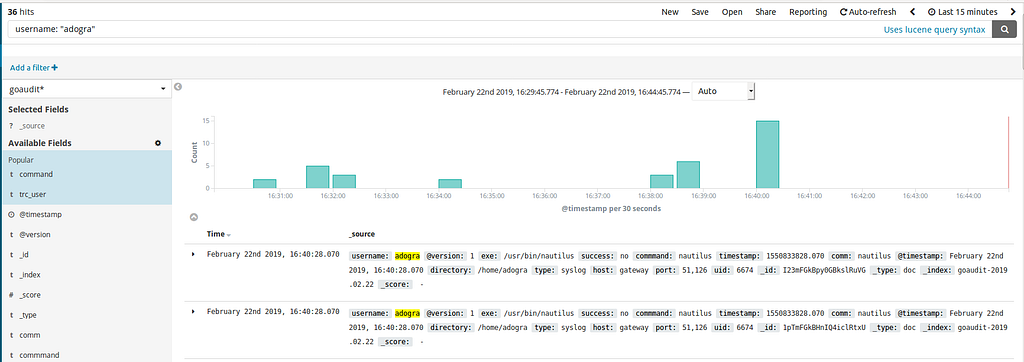The width and height of the screenshot is (1024, 362).
Task: Open the goaudit* index pattern dropdown
Action: [x=87, y=89]
